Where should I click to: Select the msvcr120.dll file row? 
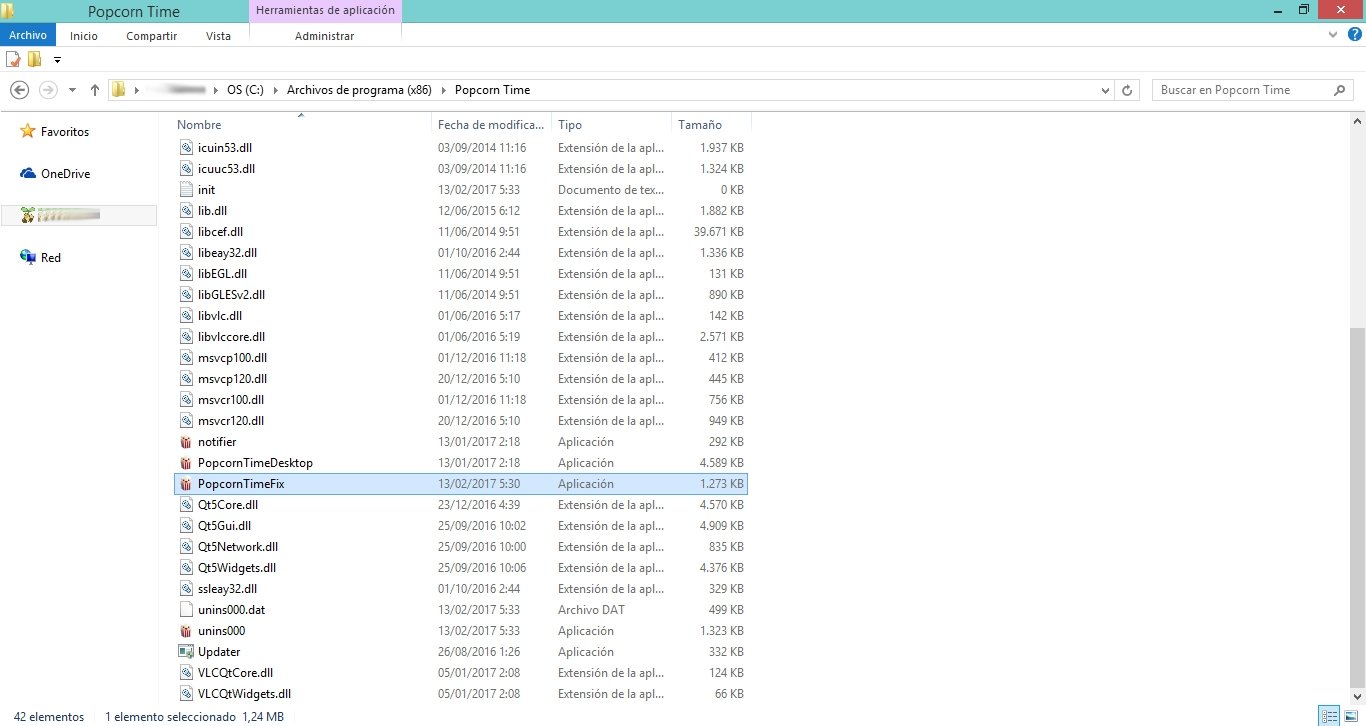pos(460,421)
